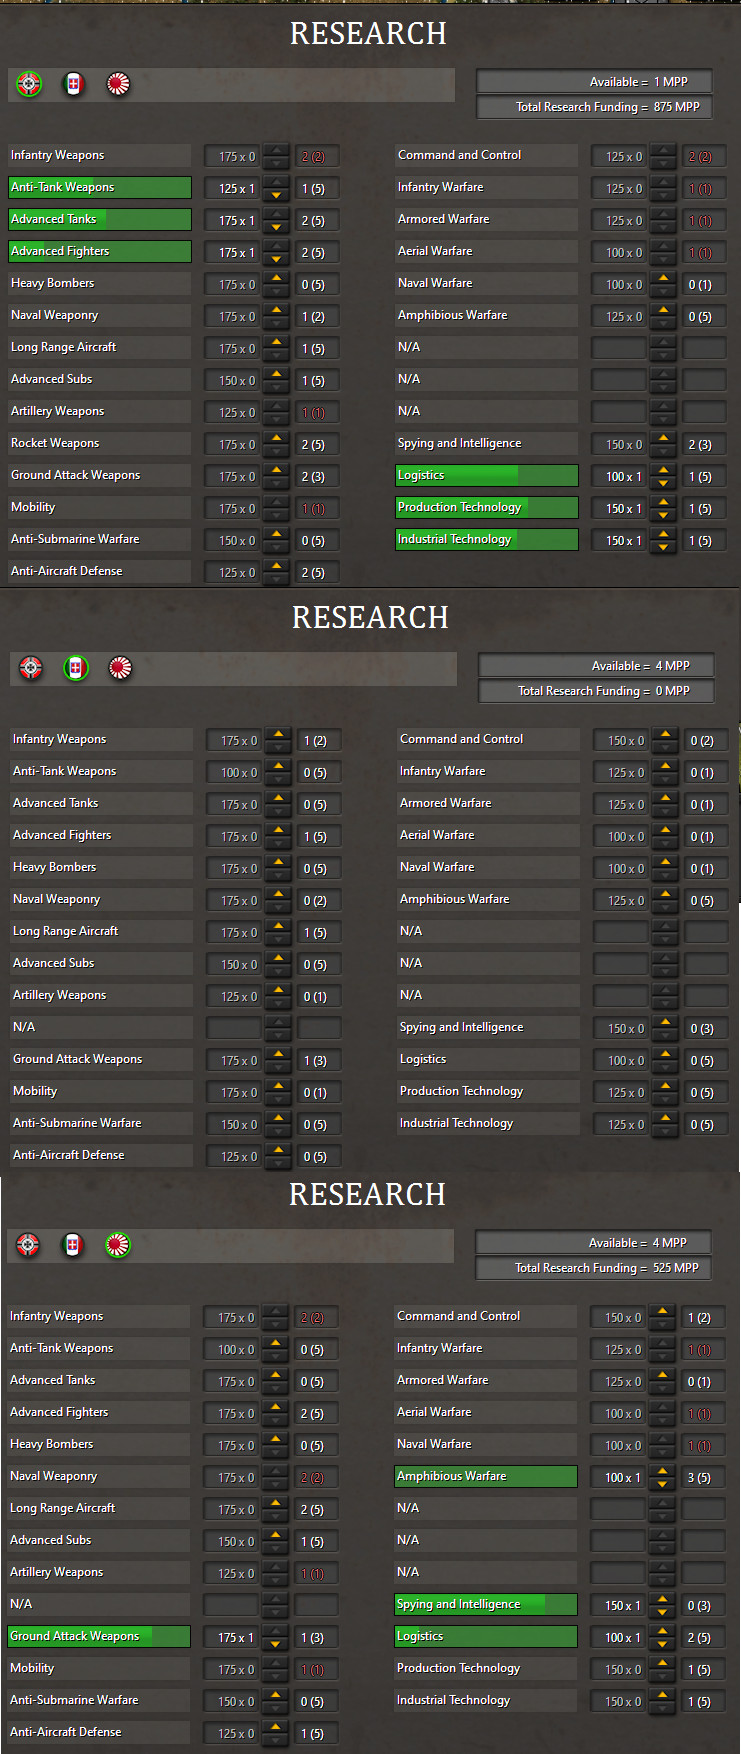Select the Italian flag in the 525 MPP panel

(x=73, y=1246)
